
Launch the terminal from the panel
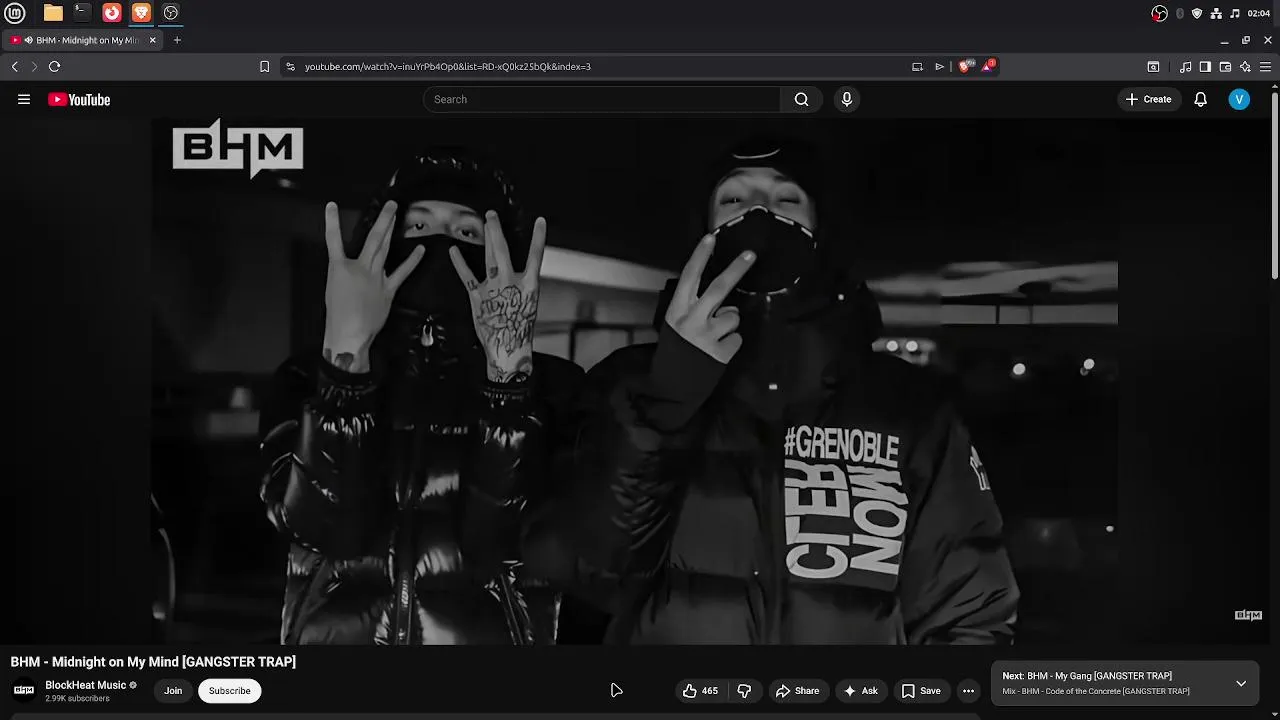click(x=82, y=13)
